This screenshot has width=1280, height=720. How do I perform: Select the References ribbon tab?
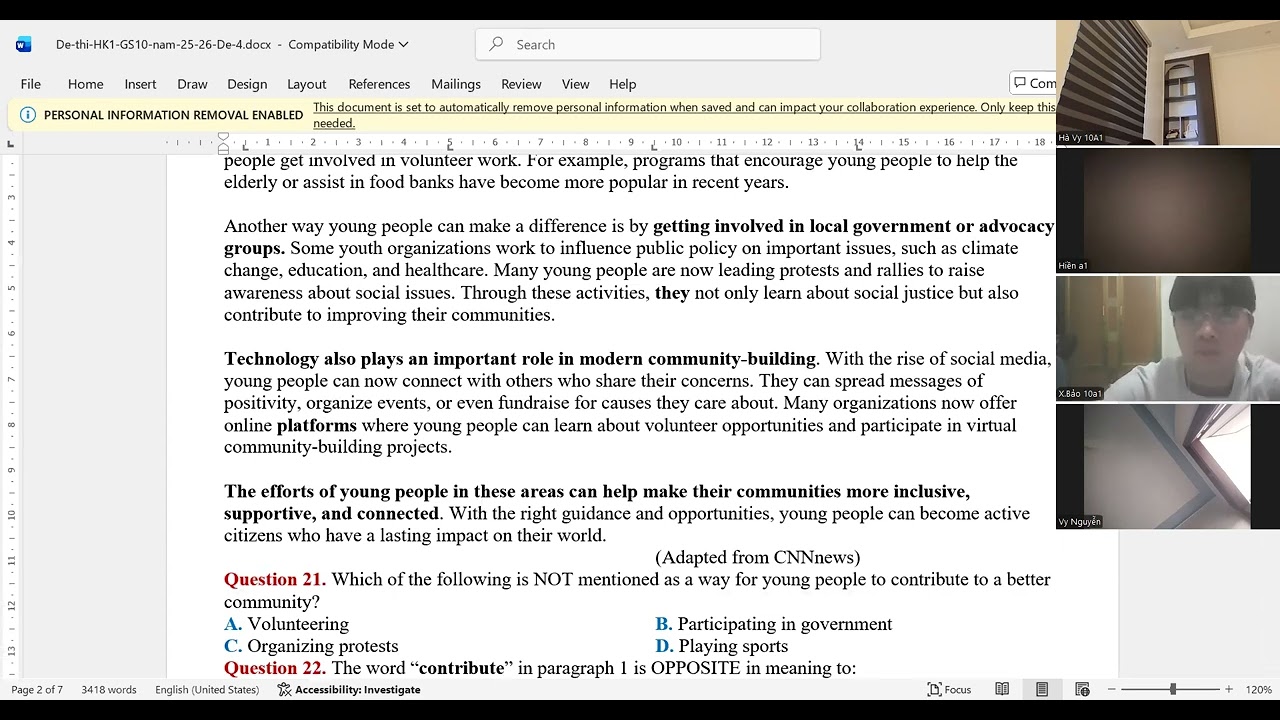[x=379, y=84]
